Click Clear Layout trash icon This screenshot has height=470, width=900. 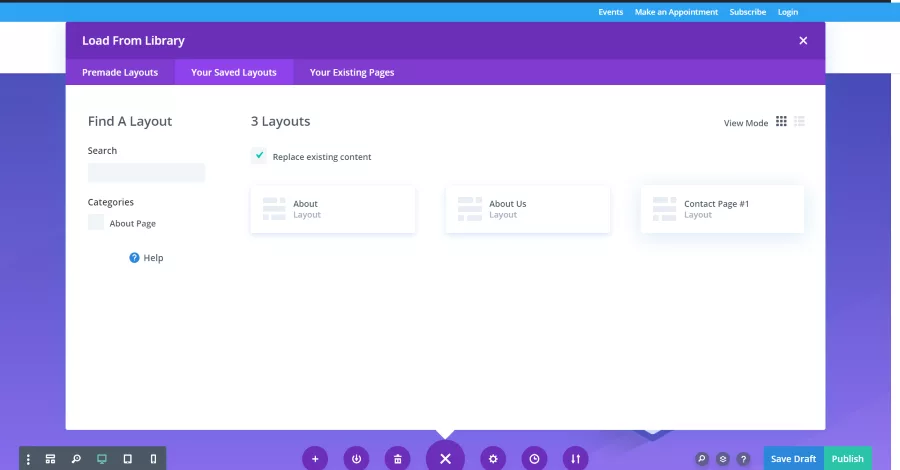pos(397,459)
